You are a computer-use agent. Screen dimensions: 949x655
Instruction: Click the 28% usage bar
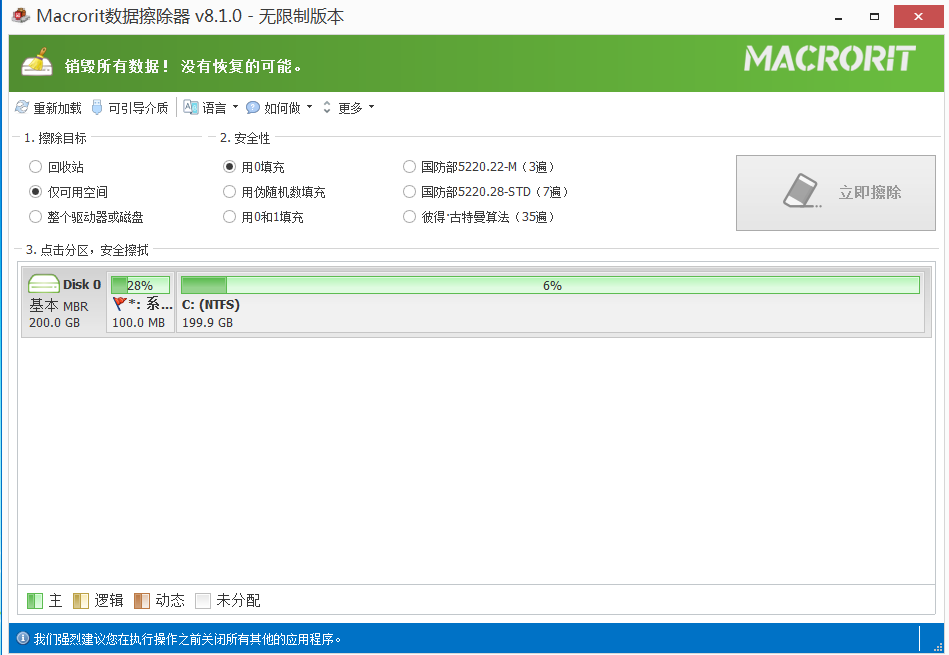[140, 285]
